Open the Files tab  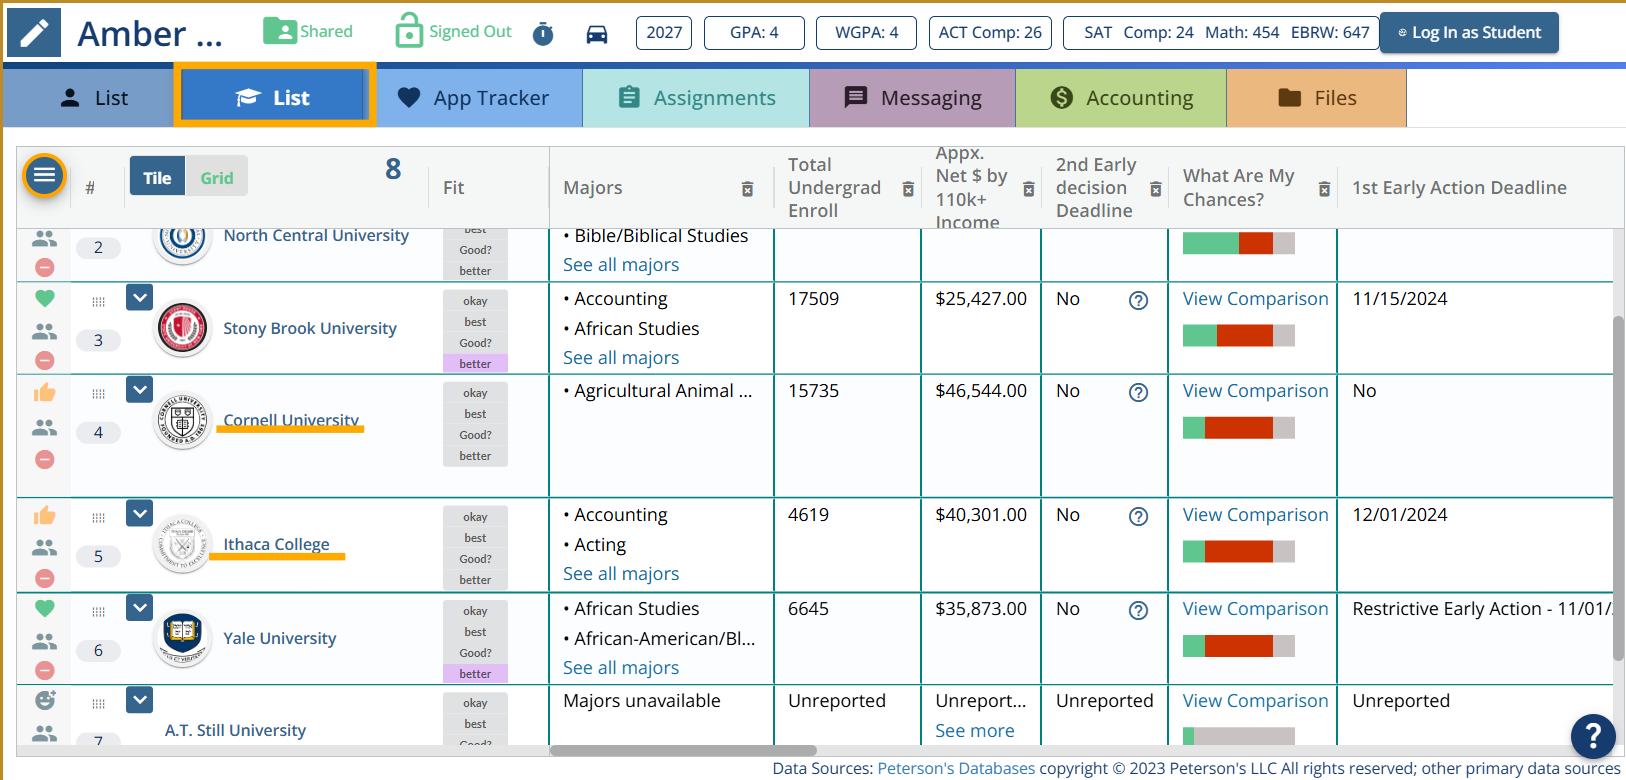tap(1316, 98)
